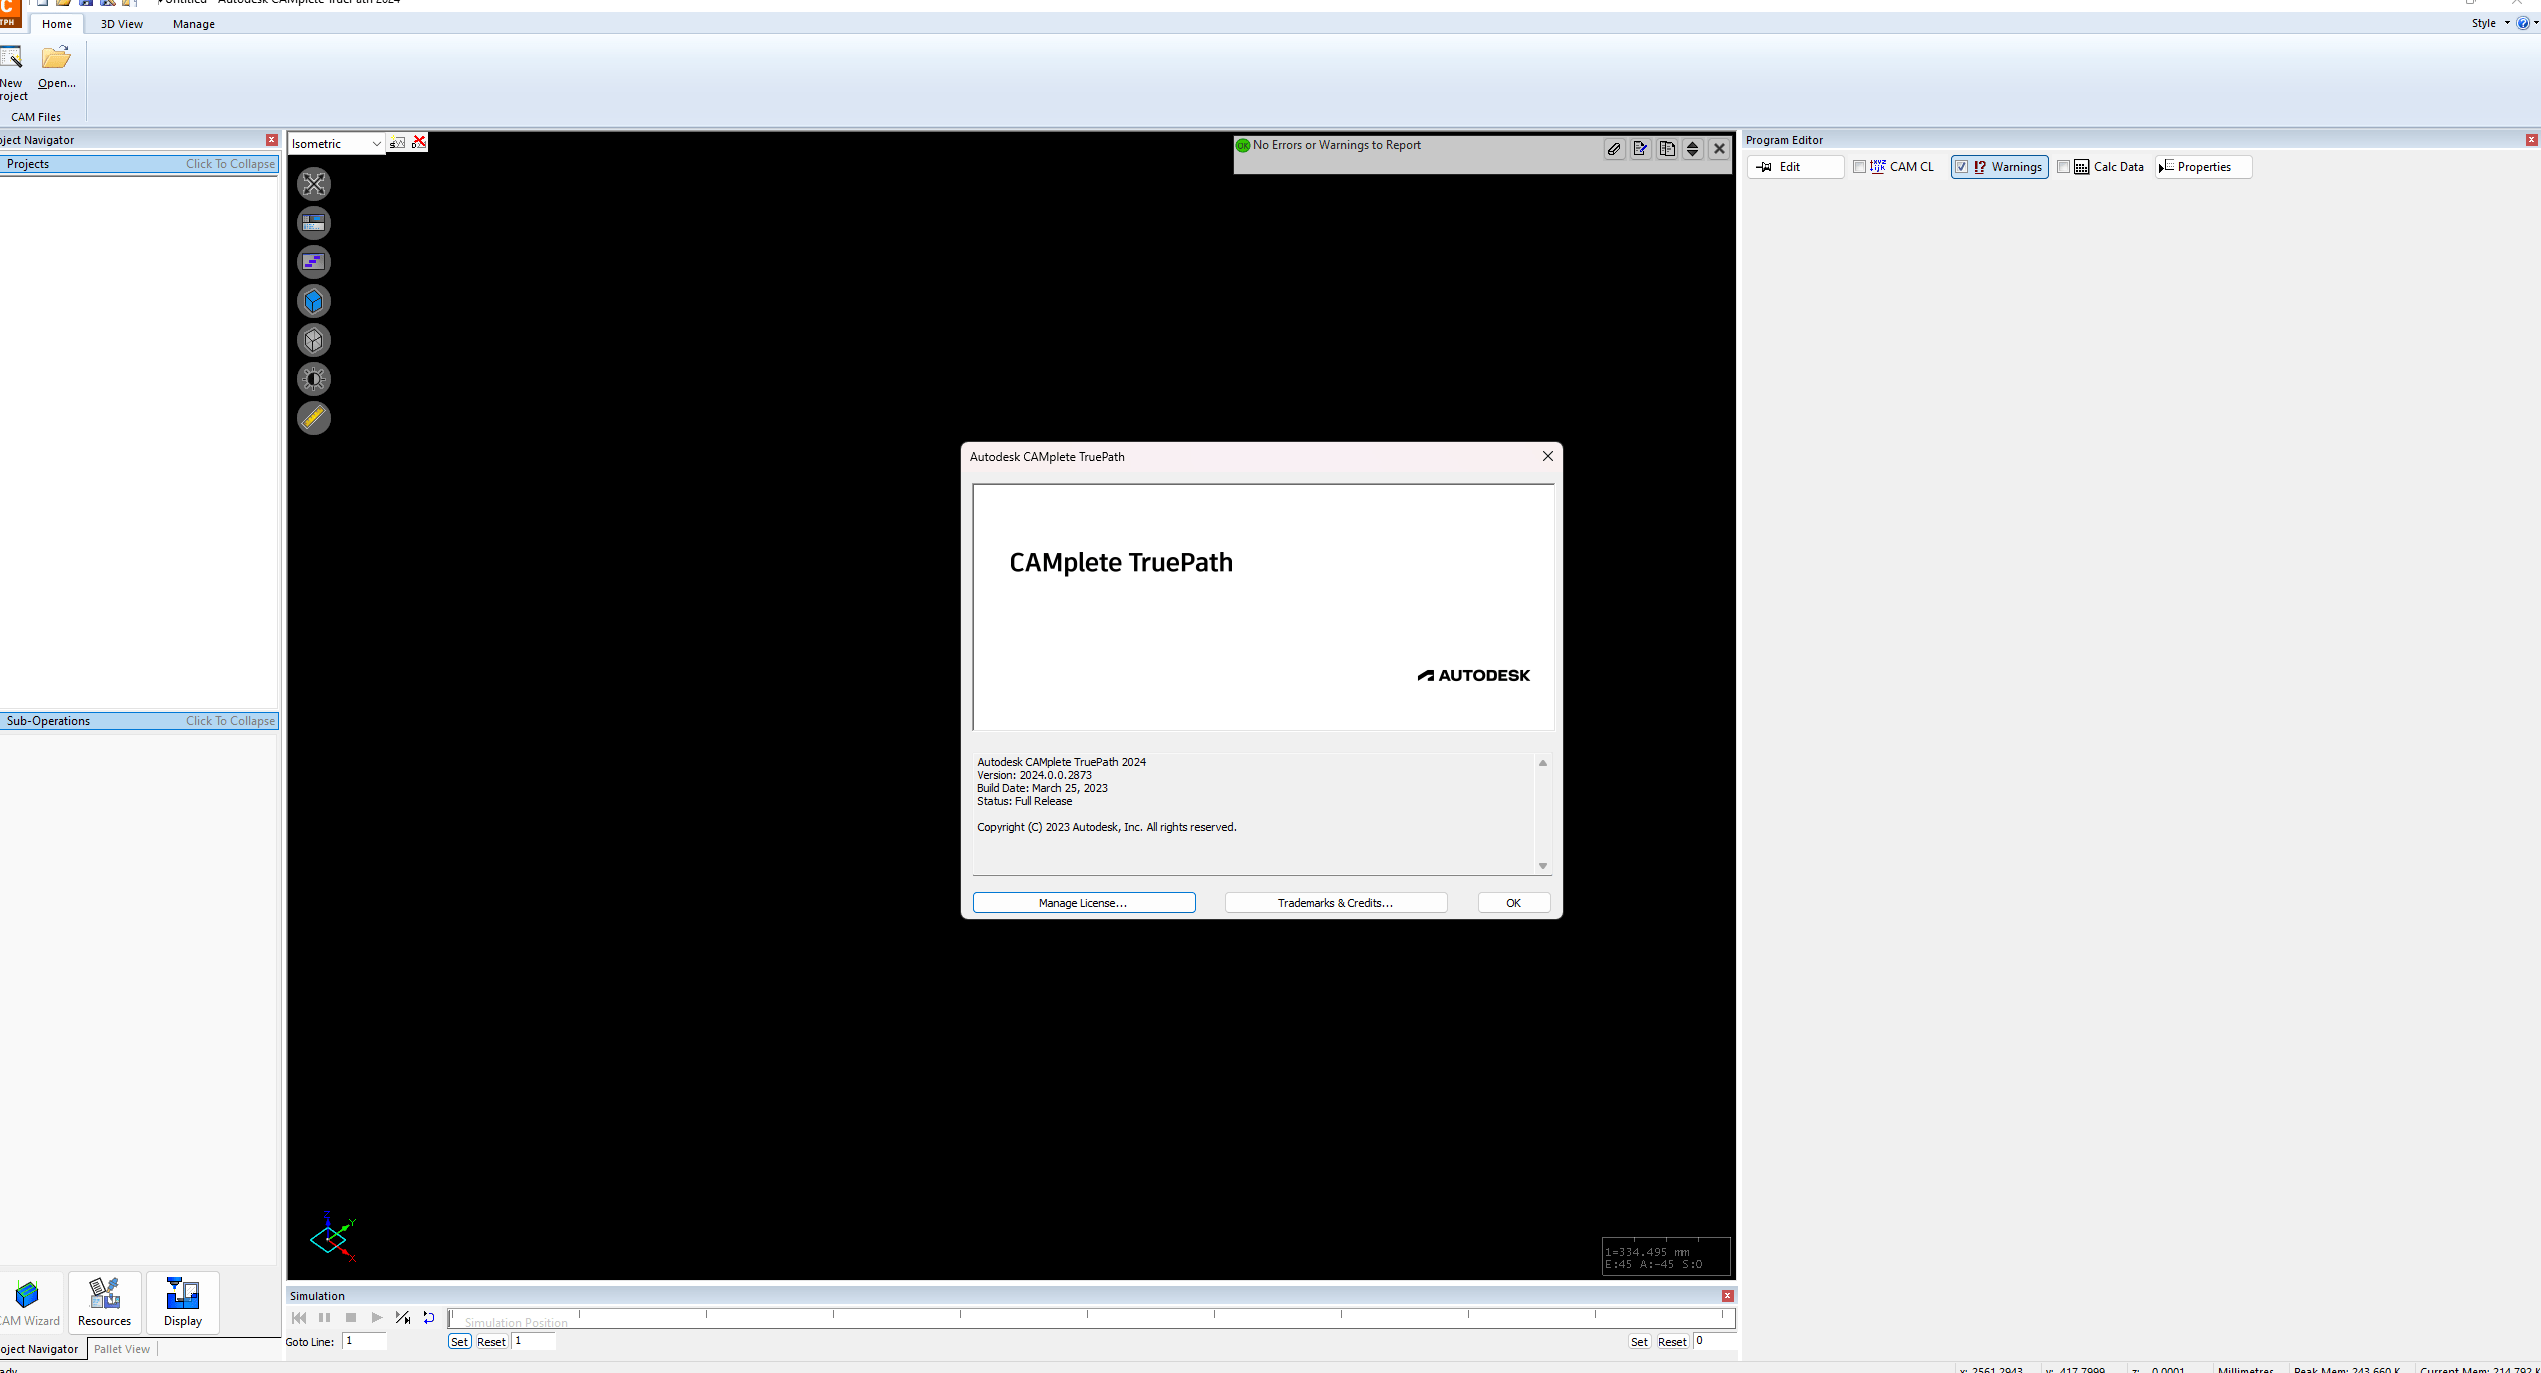Collapse the Projects section
The width and height of the screenshot is (2541, 1373).
tap(228, 164)
